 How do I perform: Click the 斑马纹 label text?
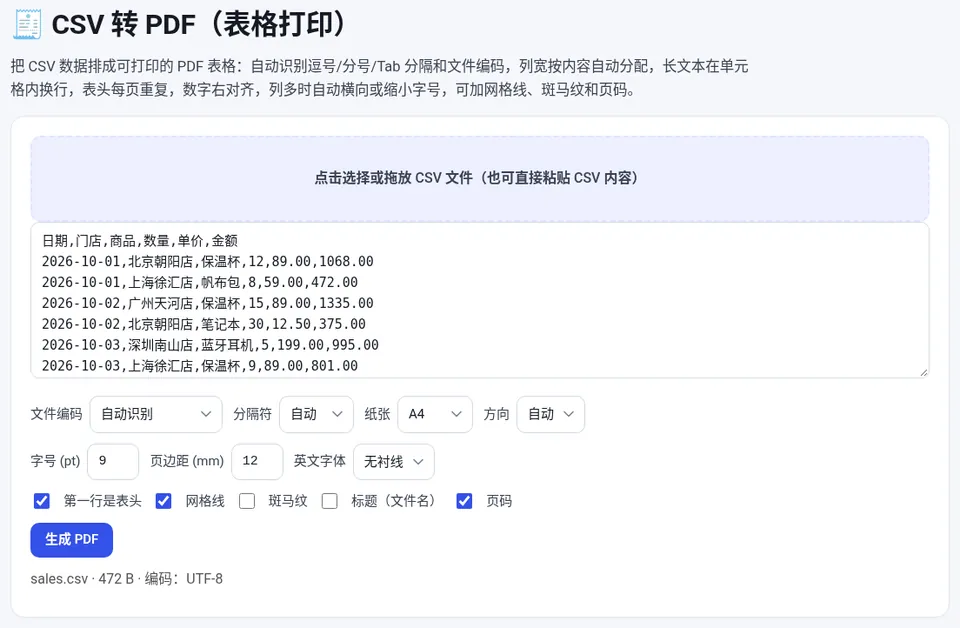pos(288,501)
